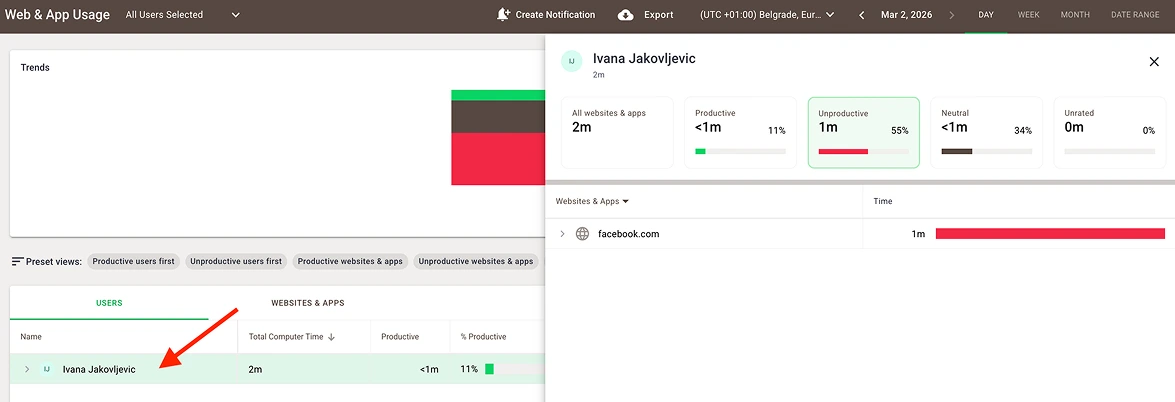
Task: Select the Productive summary card
Action: (740, 132)
